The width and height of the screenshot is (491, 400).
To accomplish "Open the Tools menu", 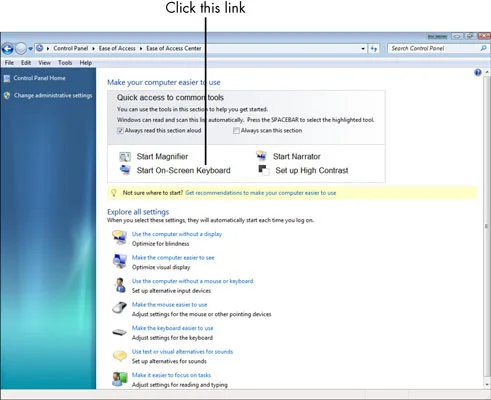I will pos(65,63).
